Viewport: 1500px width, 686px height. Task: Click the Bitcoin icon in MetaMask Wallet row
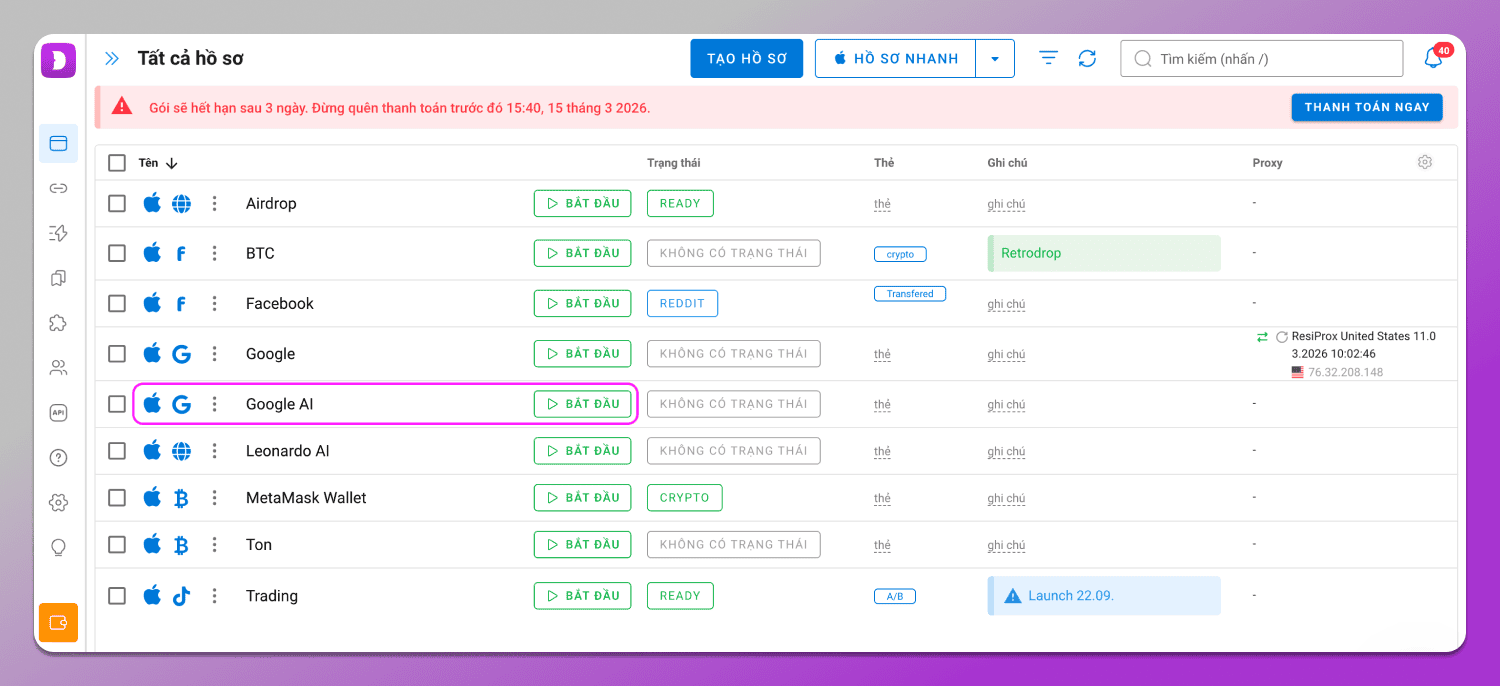tap(181, 498)
